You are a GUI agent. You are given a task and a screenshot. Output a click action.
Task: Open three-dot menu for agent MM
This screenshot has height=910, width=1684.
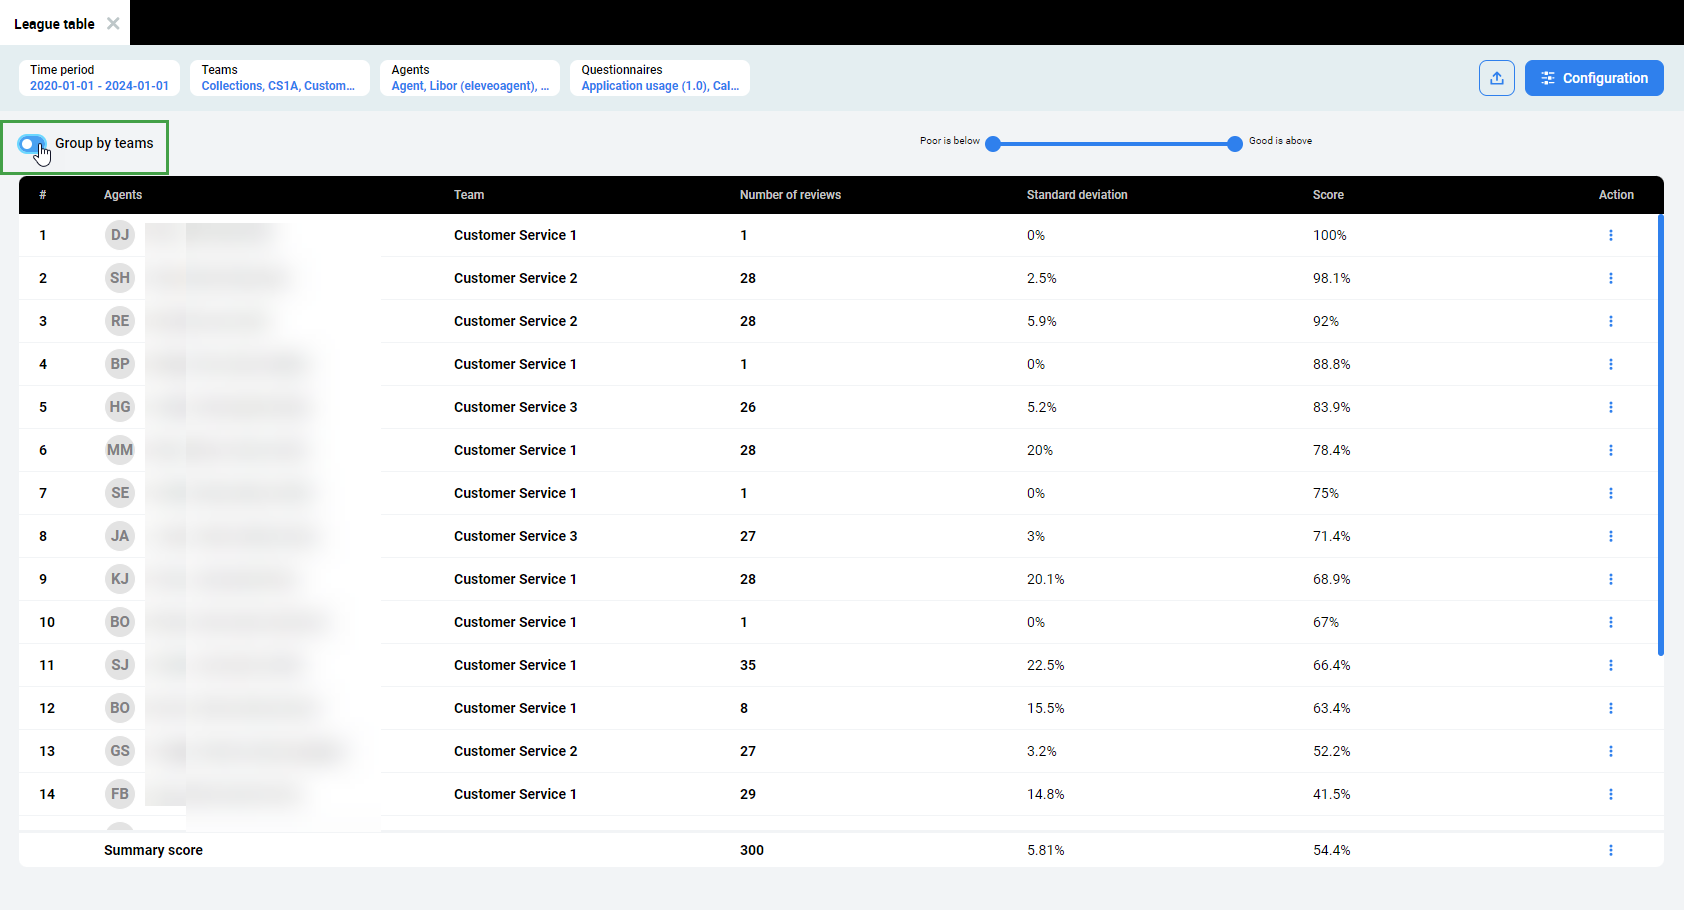1610,450
